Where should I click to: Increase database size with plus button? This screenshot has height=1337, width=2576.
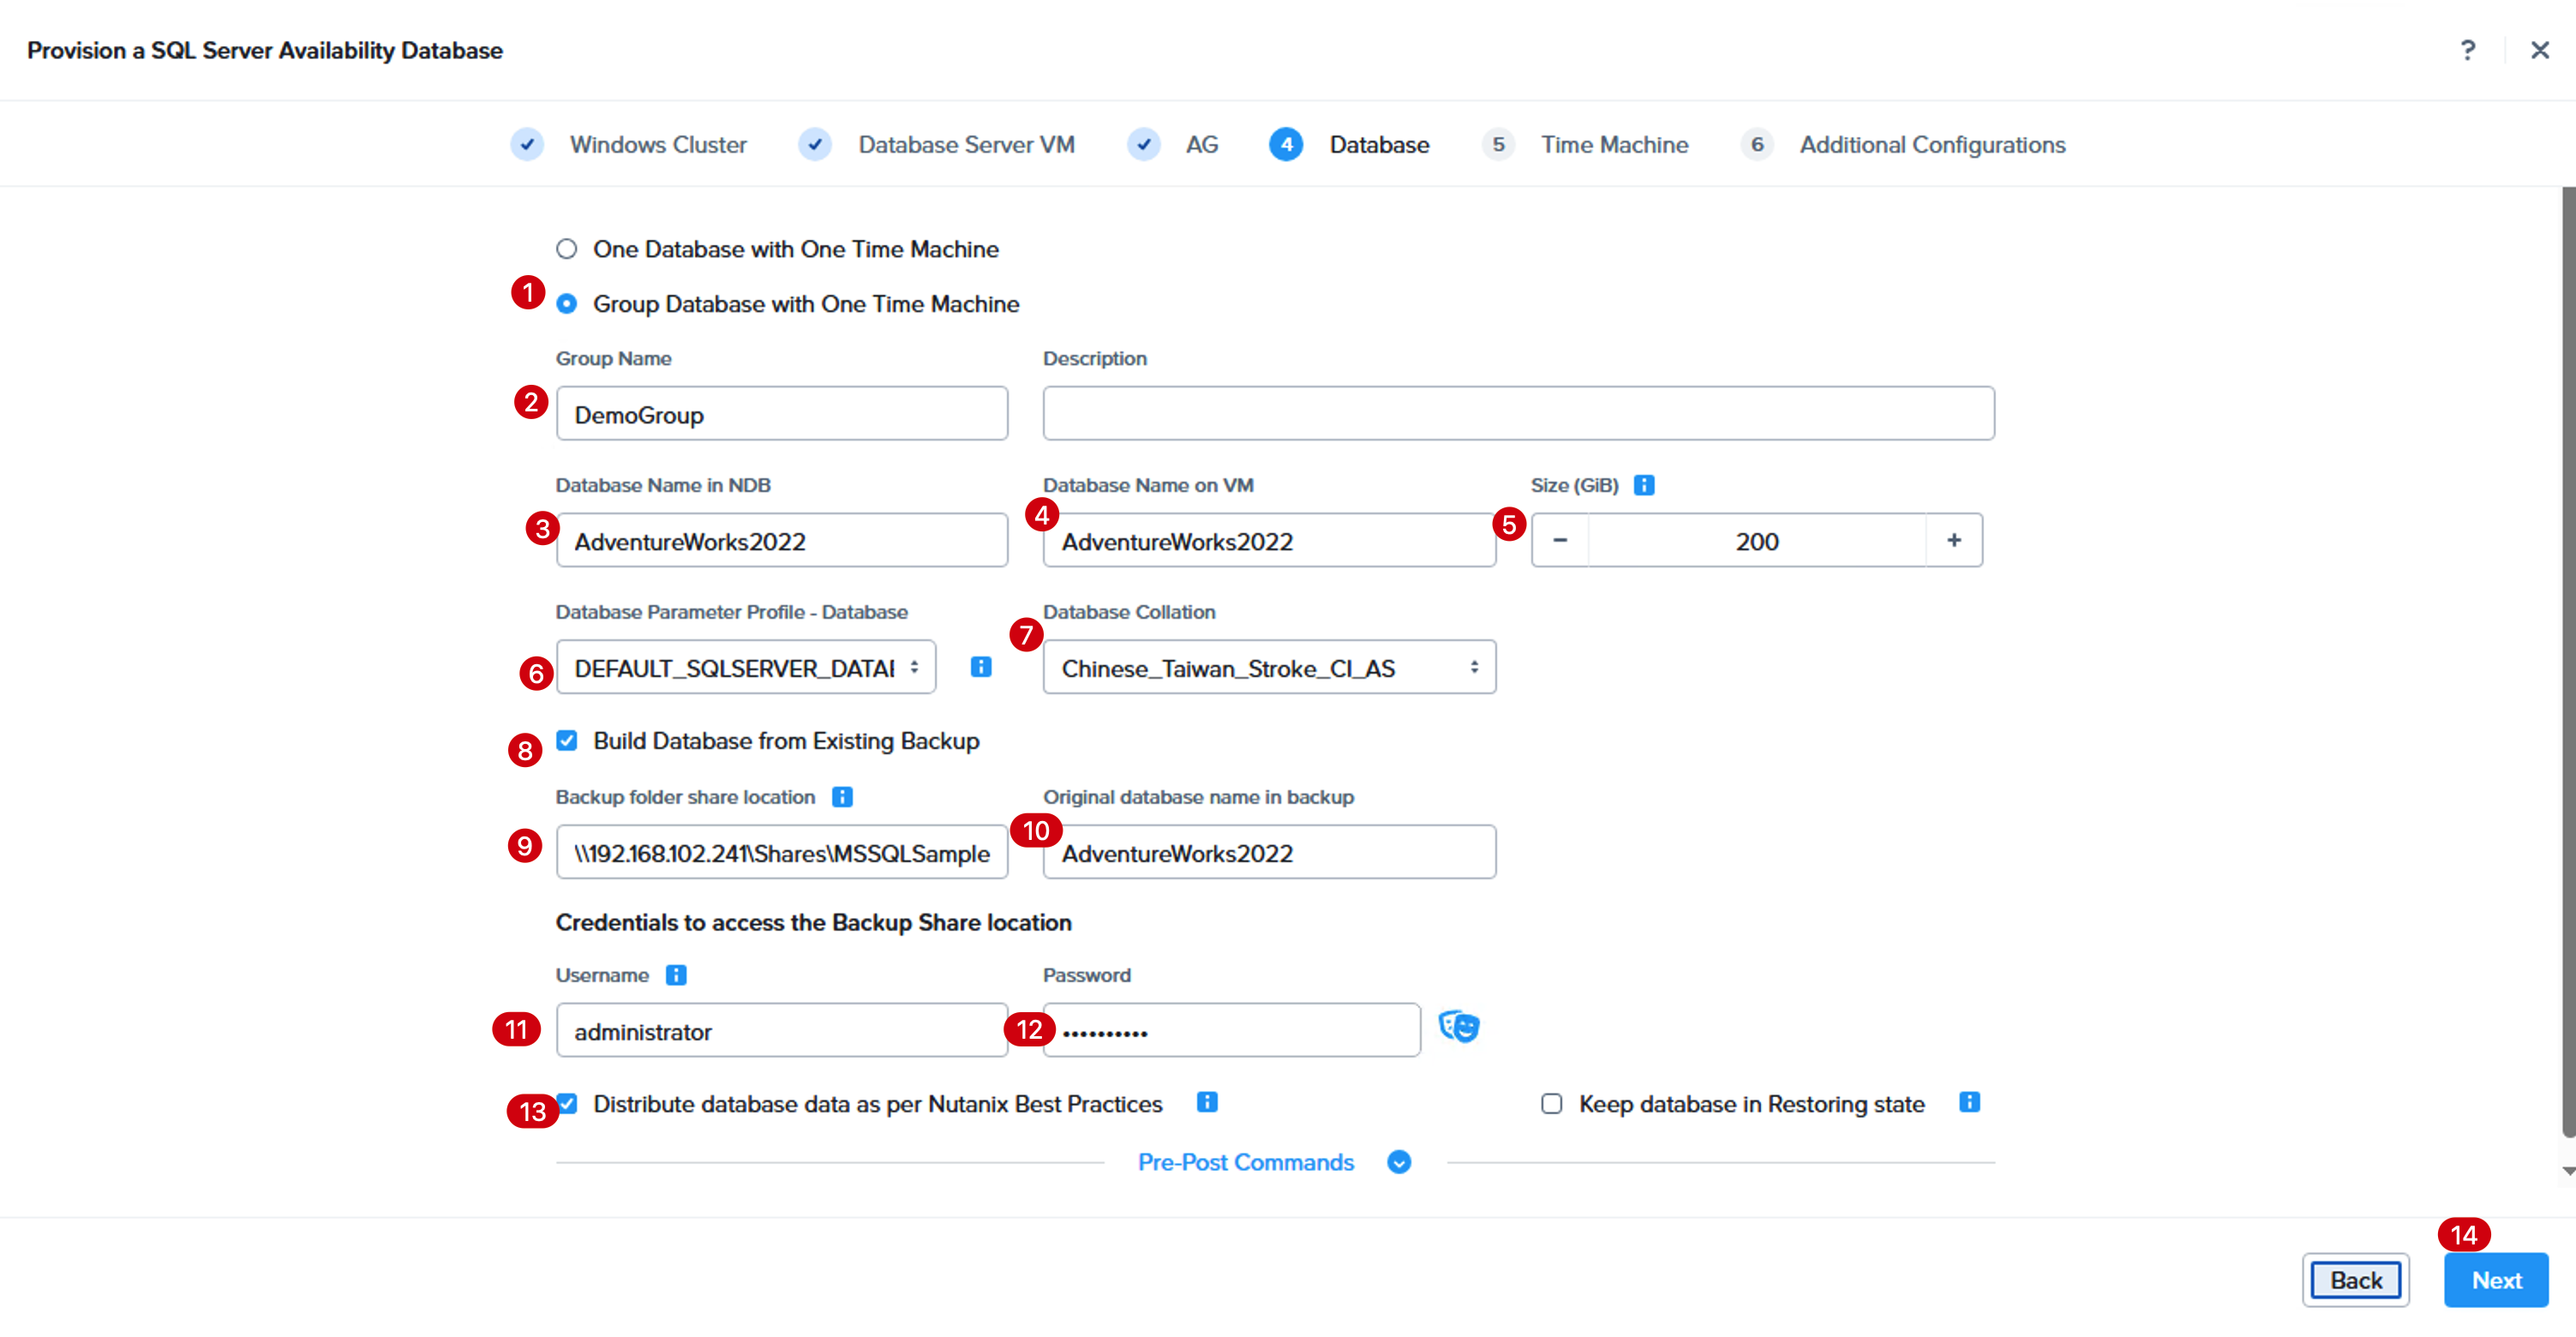[x=1954, y=540]
